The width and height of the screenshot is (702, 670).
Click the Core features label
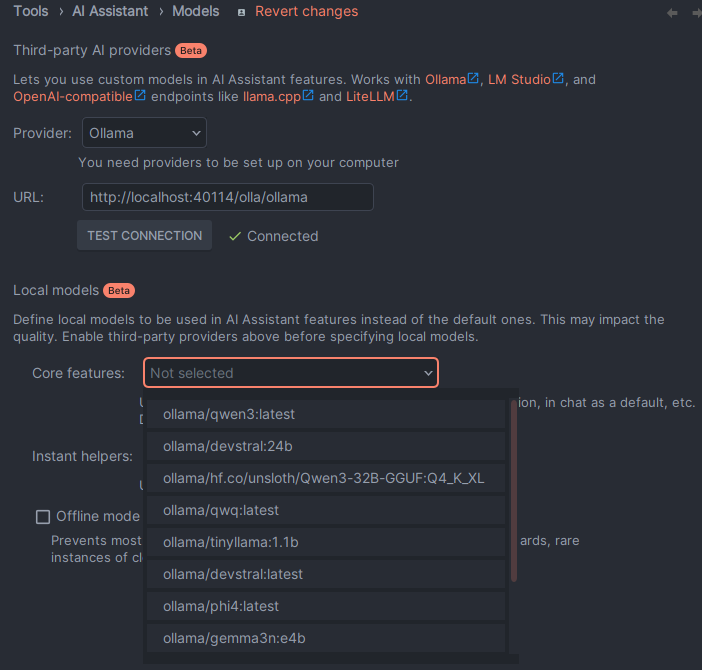coord(78,373)
